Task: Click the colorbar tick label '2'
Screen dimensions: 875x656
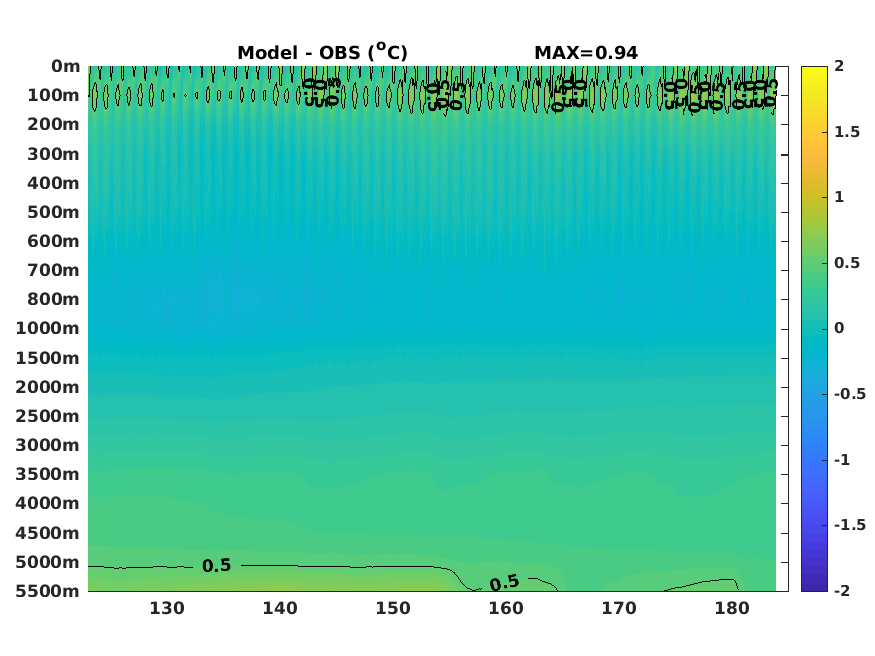Action: [x=839, y=66]
